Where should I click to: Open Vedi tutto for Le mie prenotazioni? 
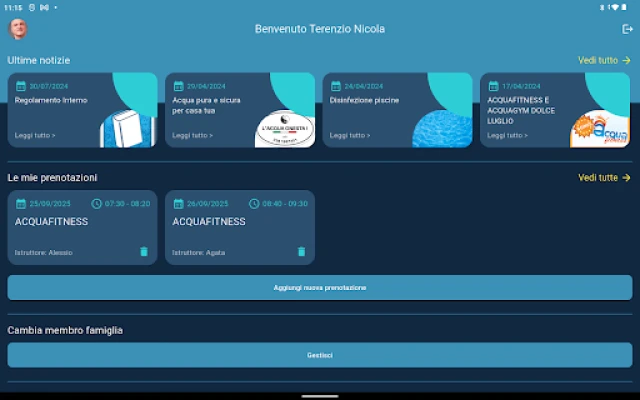(x=604, y=177)
